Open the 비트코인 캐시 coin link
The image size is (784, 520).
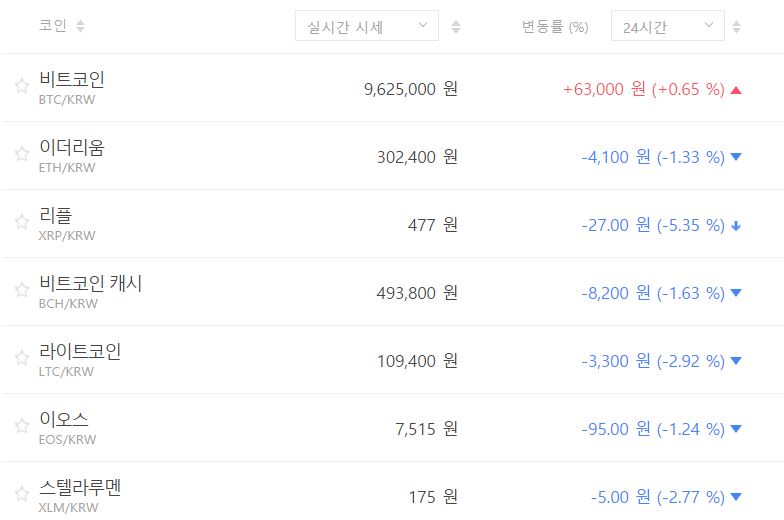point(91,283)
